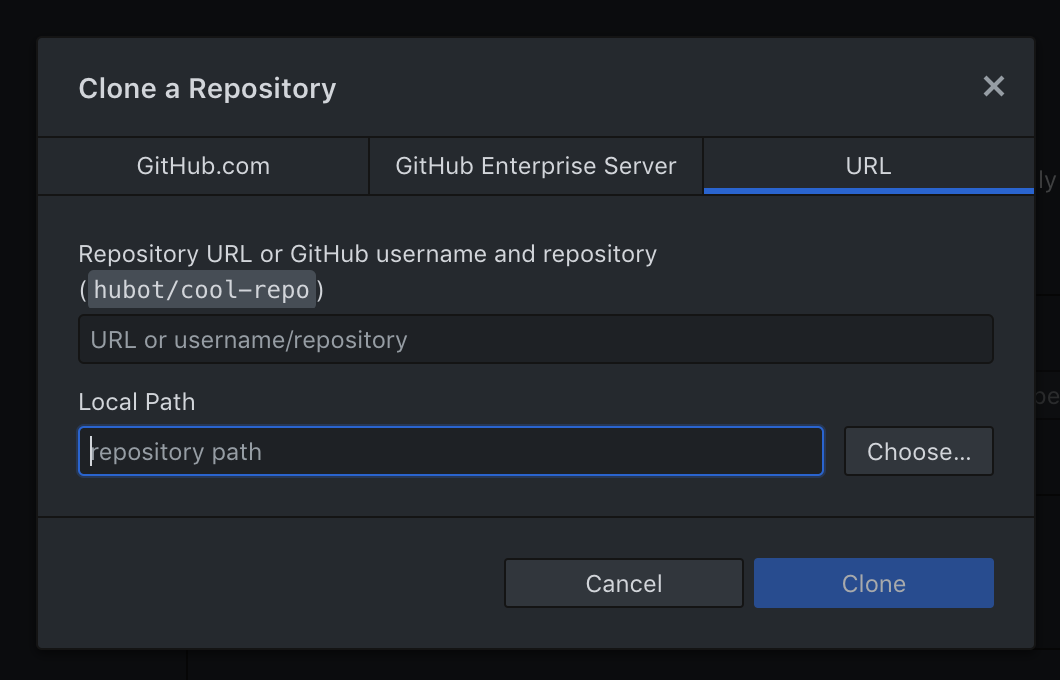
Task: Open the folder browser with Choose...
Action: point(918,451)
